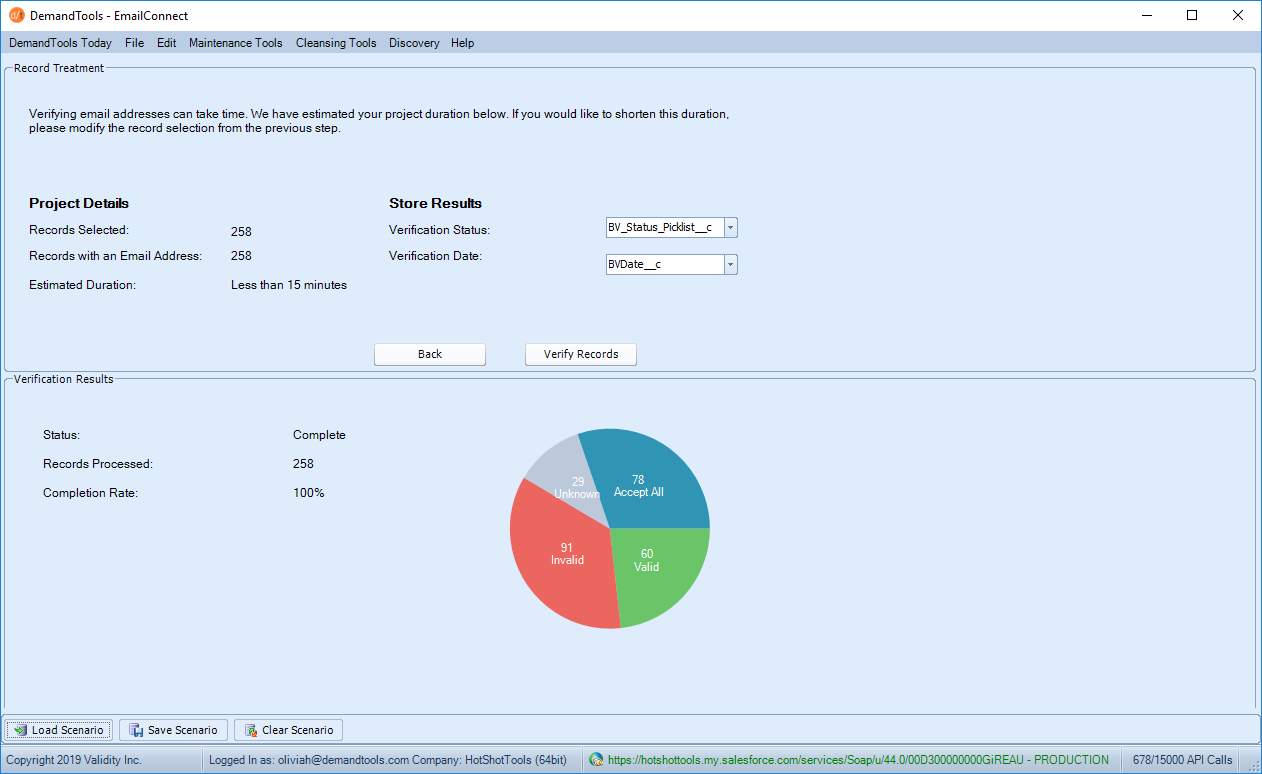
Task: Click the Estimated Duration value 'Less than 15 minutes'
Action: 289,285
